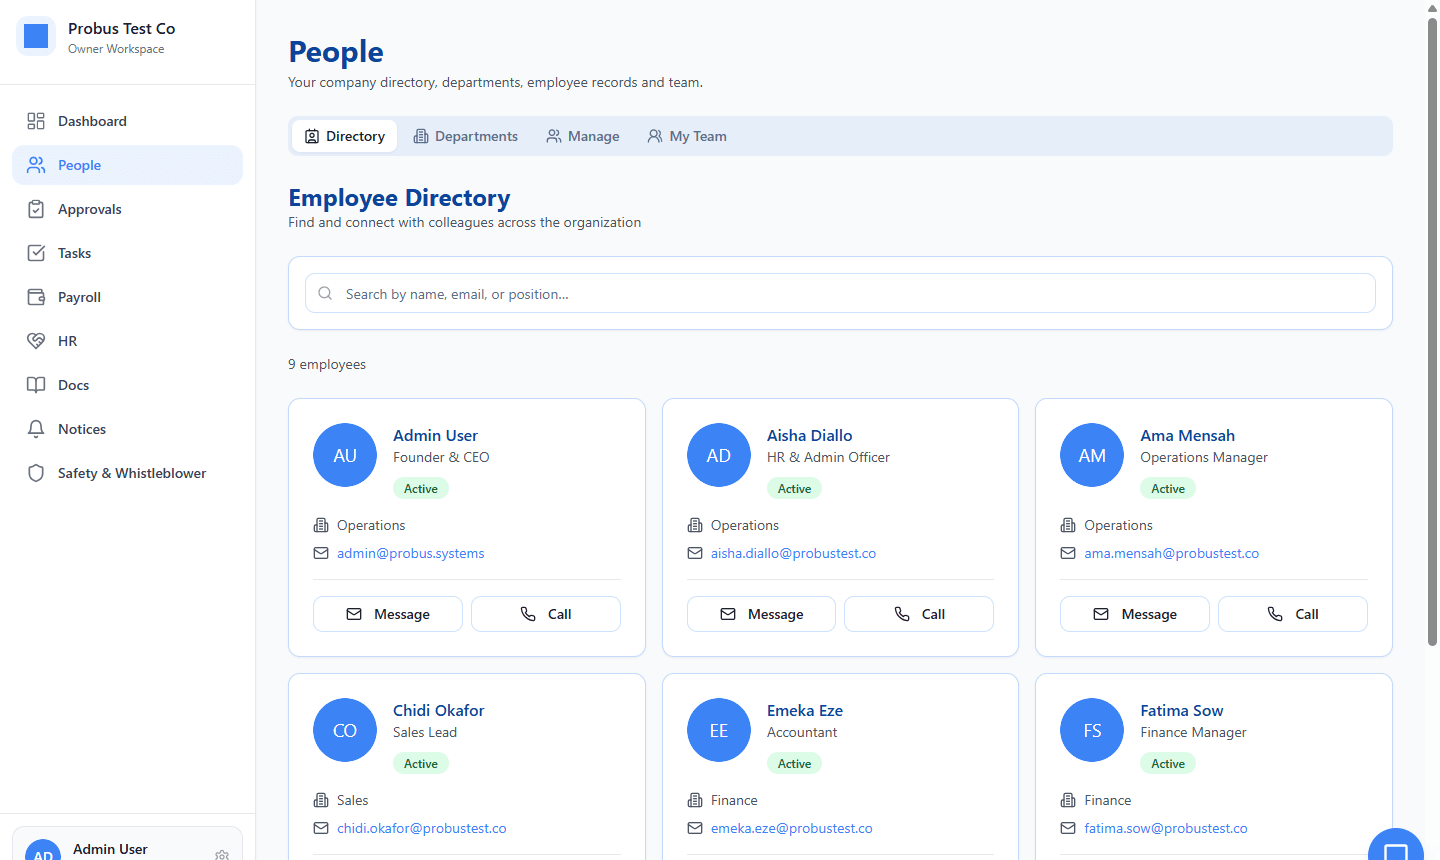Click the Tasks checkbox icon

36,253
